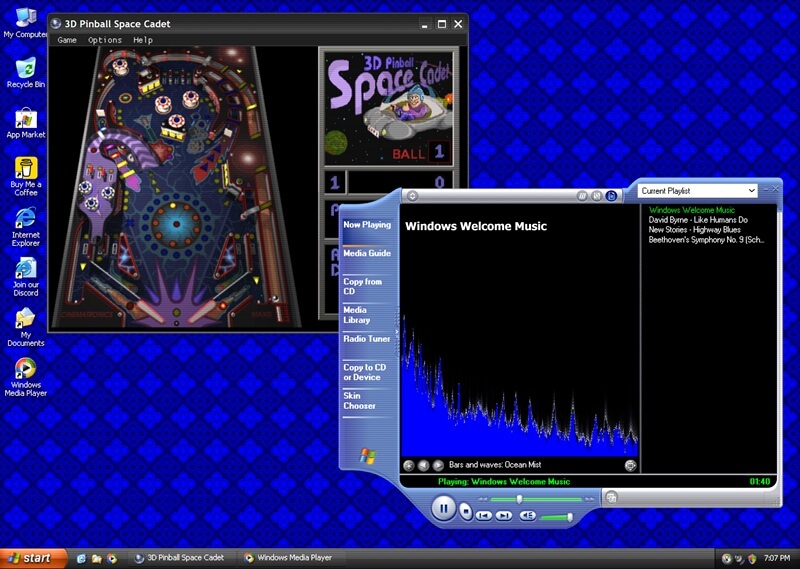This screenshot has height=569, width=800.
Task: Open App Market on the desktop
Action: 26,123
